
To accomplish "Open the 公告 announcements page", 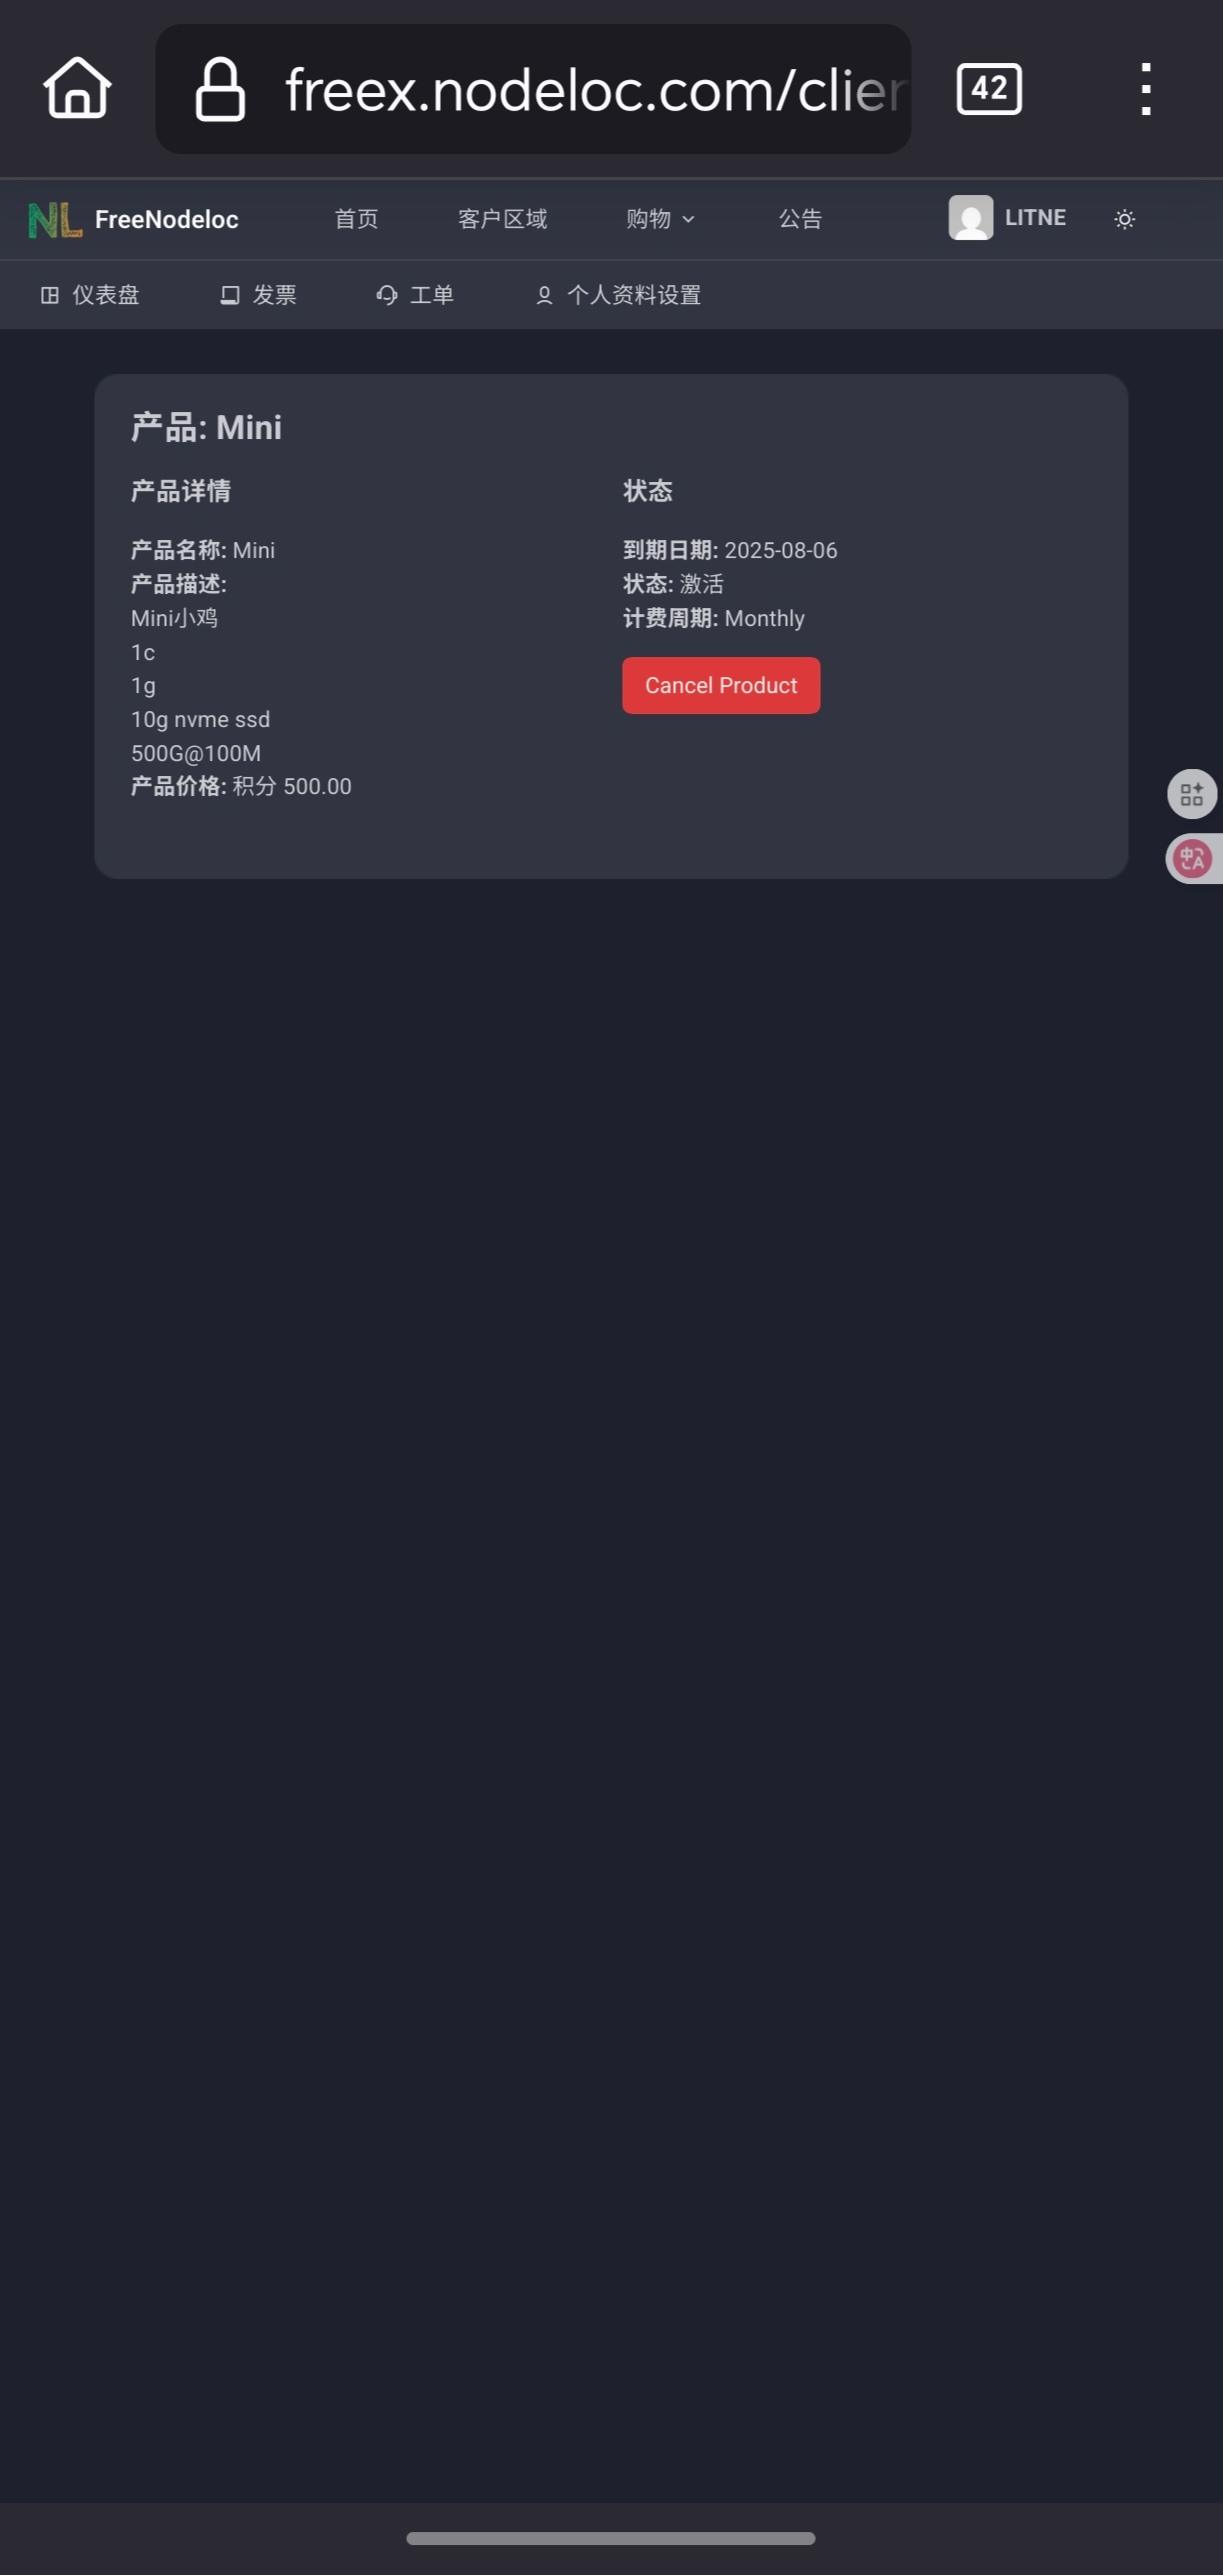I will click(x=800, y=219).
